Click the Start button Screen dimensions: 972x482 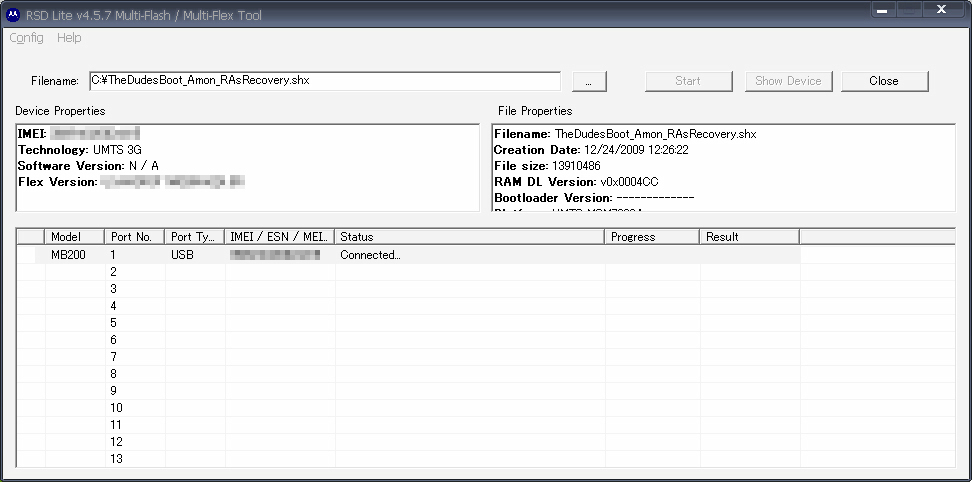(x=688, y=81)
